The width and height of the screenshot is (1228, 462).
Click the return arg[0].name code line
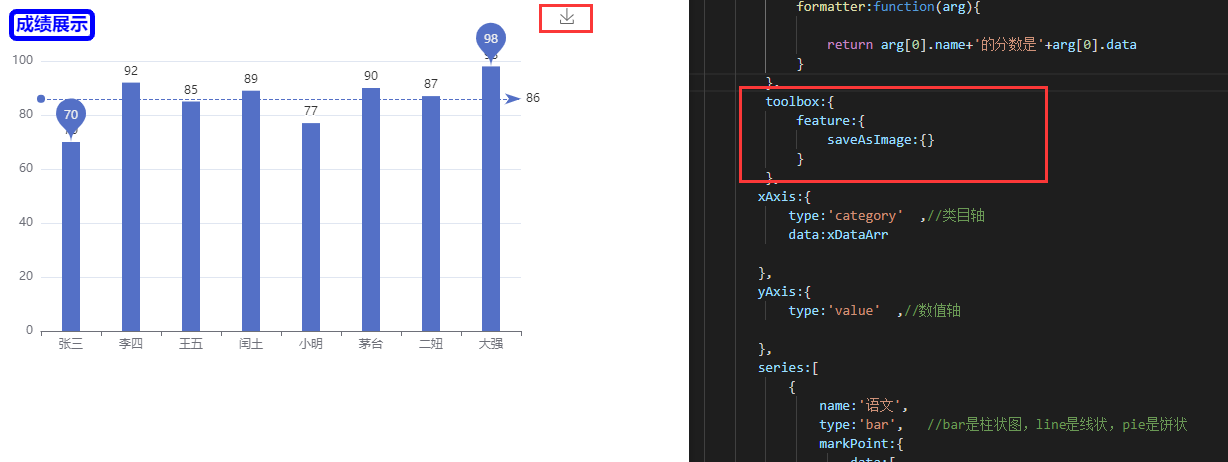[x=982, y=45]
